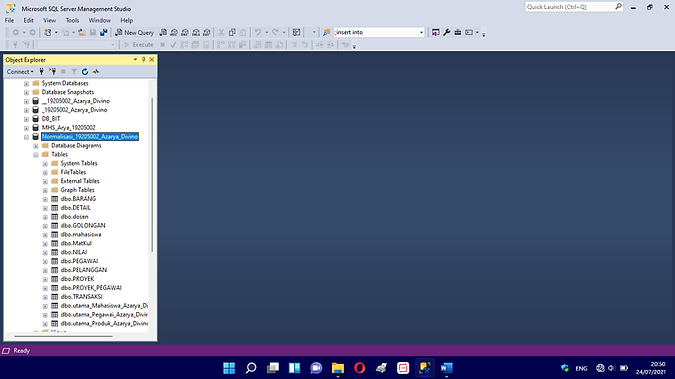This screenshot has height=379, width=675.
Task: Click the Connect Object Explorer plug icon
Action: pyautogui.click(x=41, y=71)
